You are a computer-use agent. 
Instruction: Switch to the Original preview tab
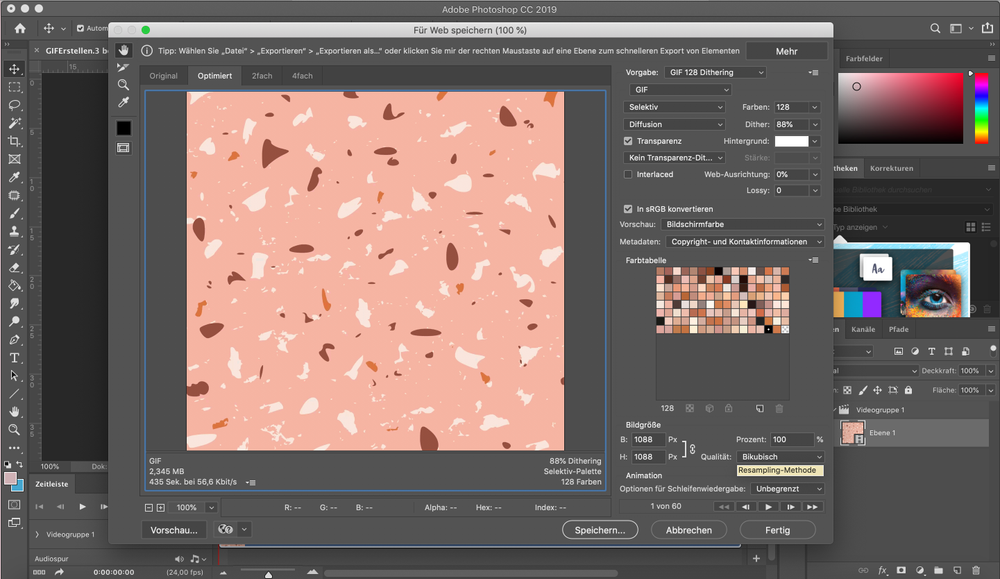(x=163, y=75)
